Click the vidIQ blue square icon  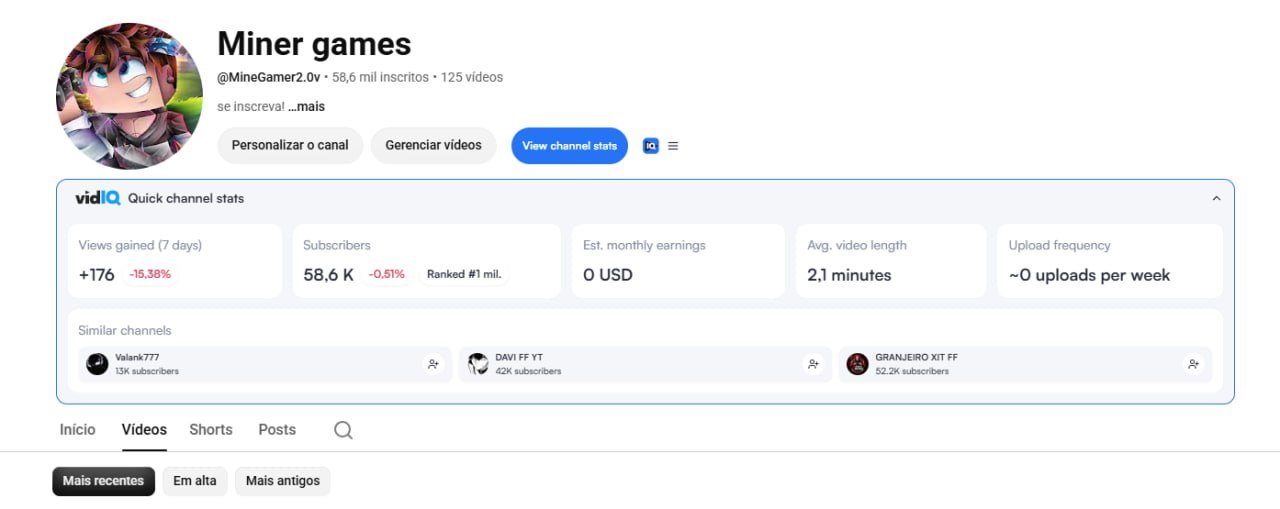click(x=651, y=146)
